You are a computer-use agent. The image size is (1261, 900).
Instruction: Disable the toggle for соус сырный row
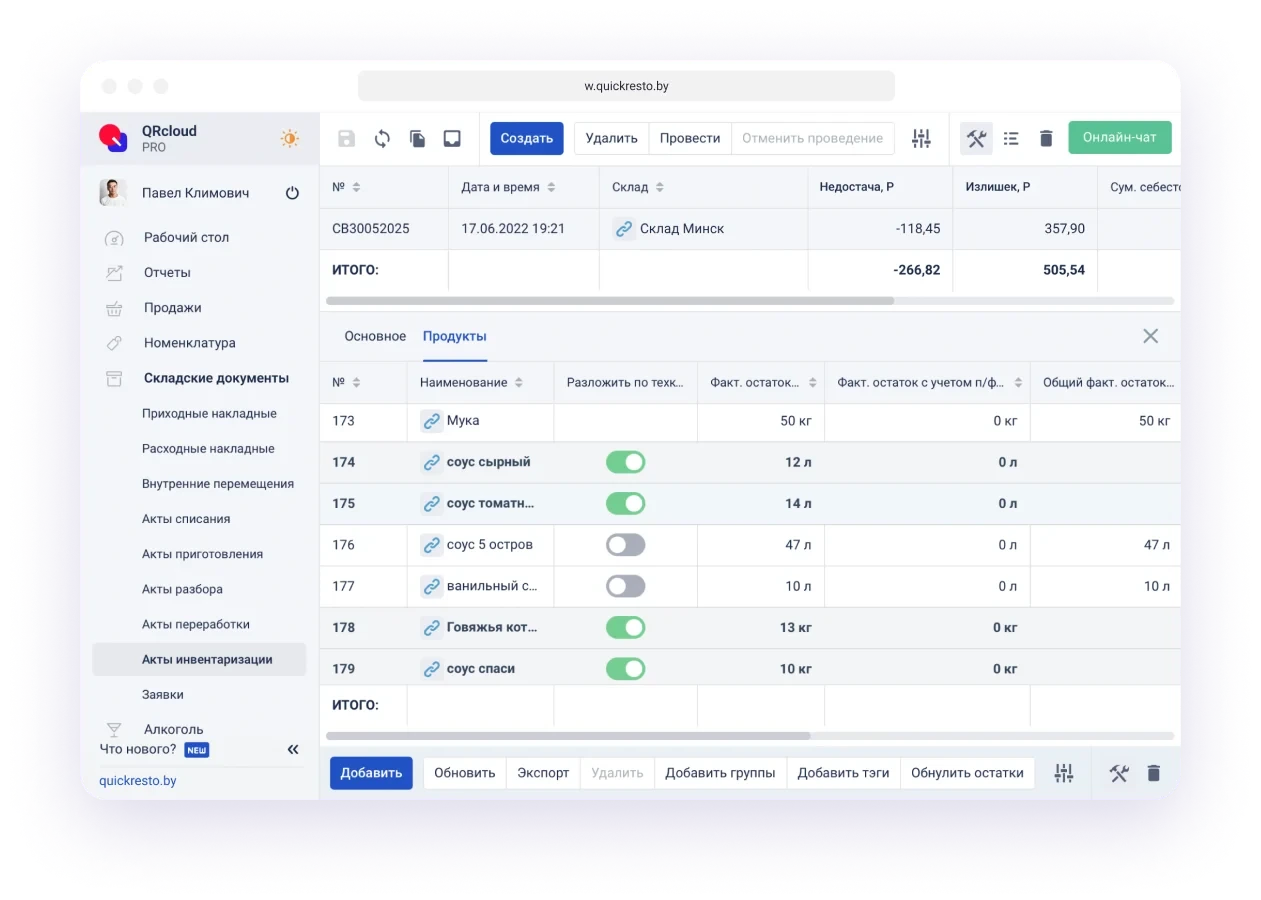625,462
